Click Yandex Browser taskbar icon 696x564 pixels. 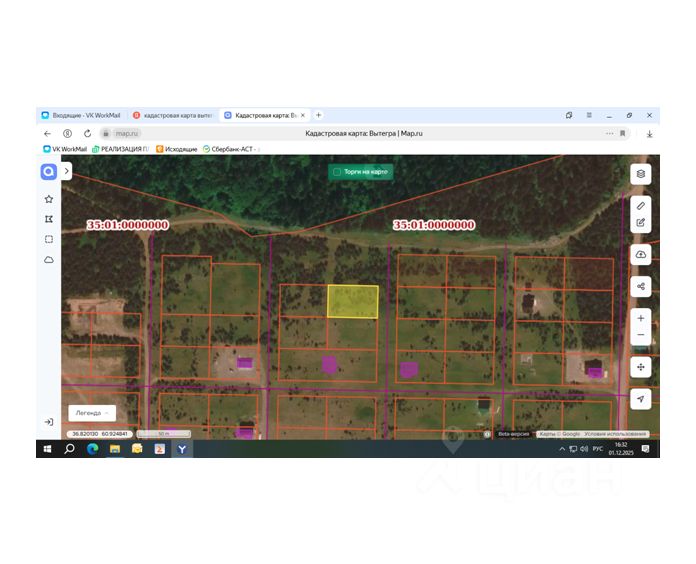pyautogui.click(x=182, y=450)
